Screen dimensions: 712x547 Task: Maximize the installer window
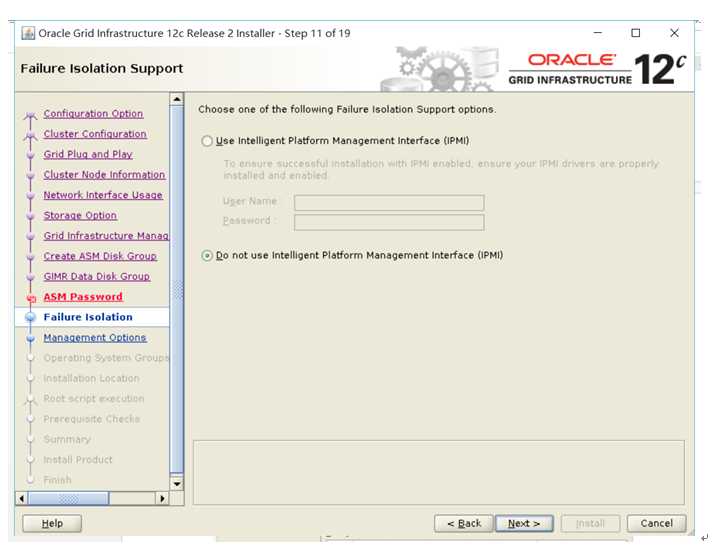(636, 33)
